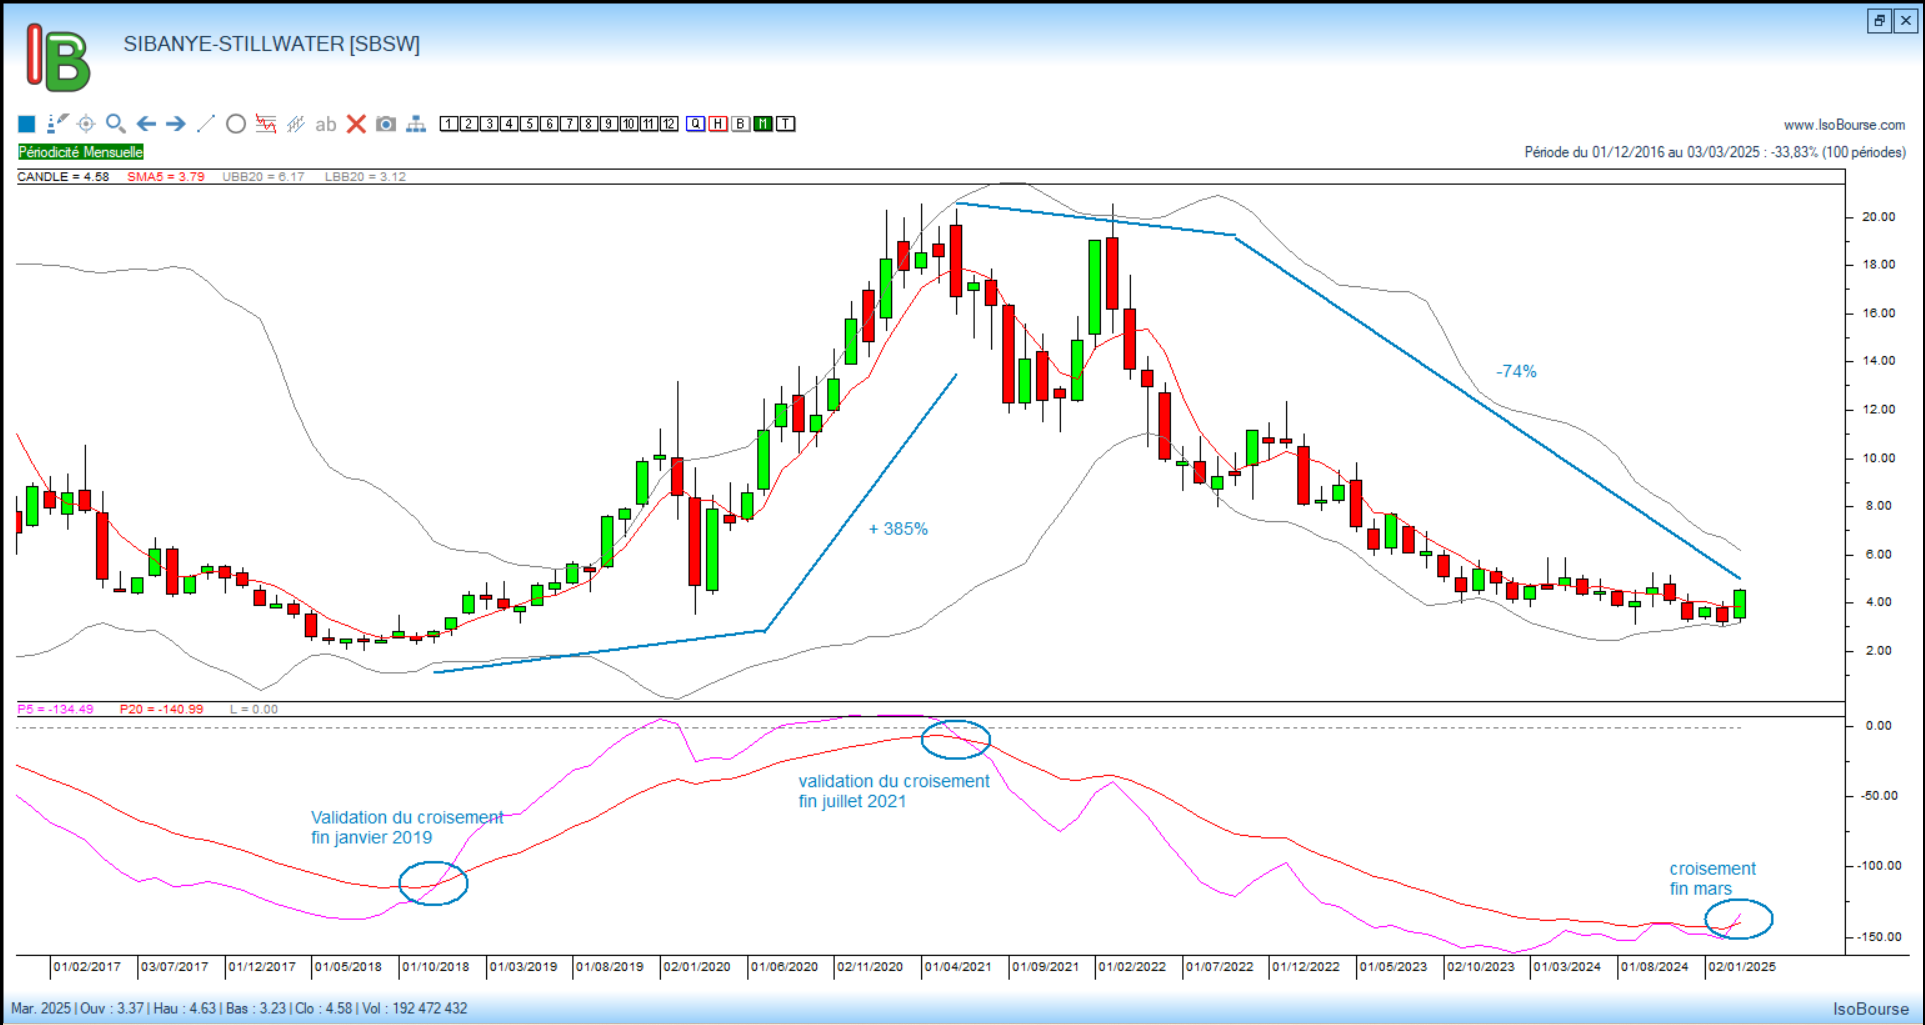Open the www.IsoBourse.com link
Screen dimensions: 1925x1025
coord(1844,125)
